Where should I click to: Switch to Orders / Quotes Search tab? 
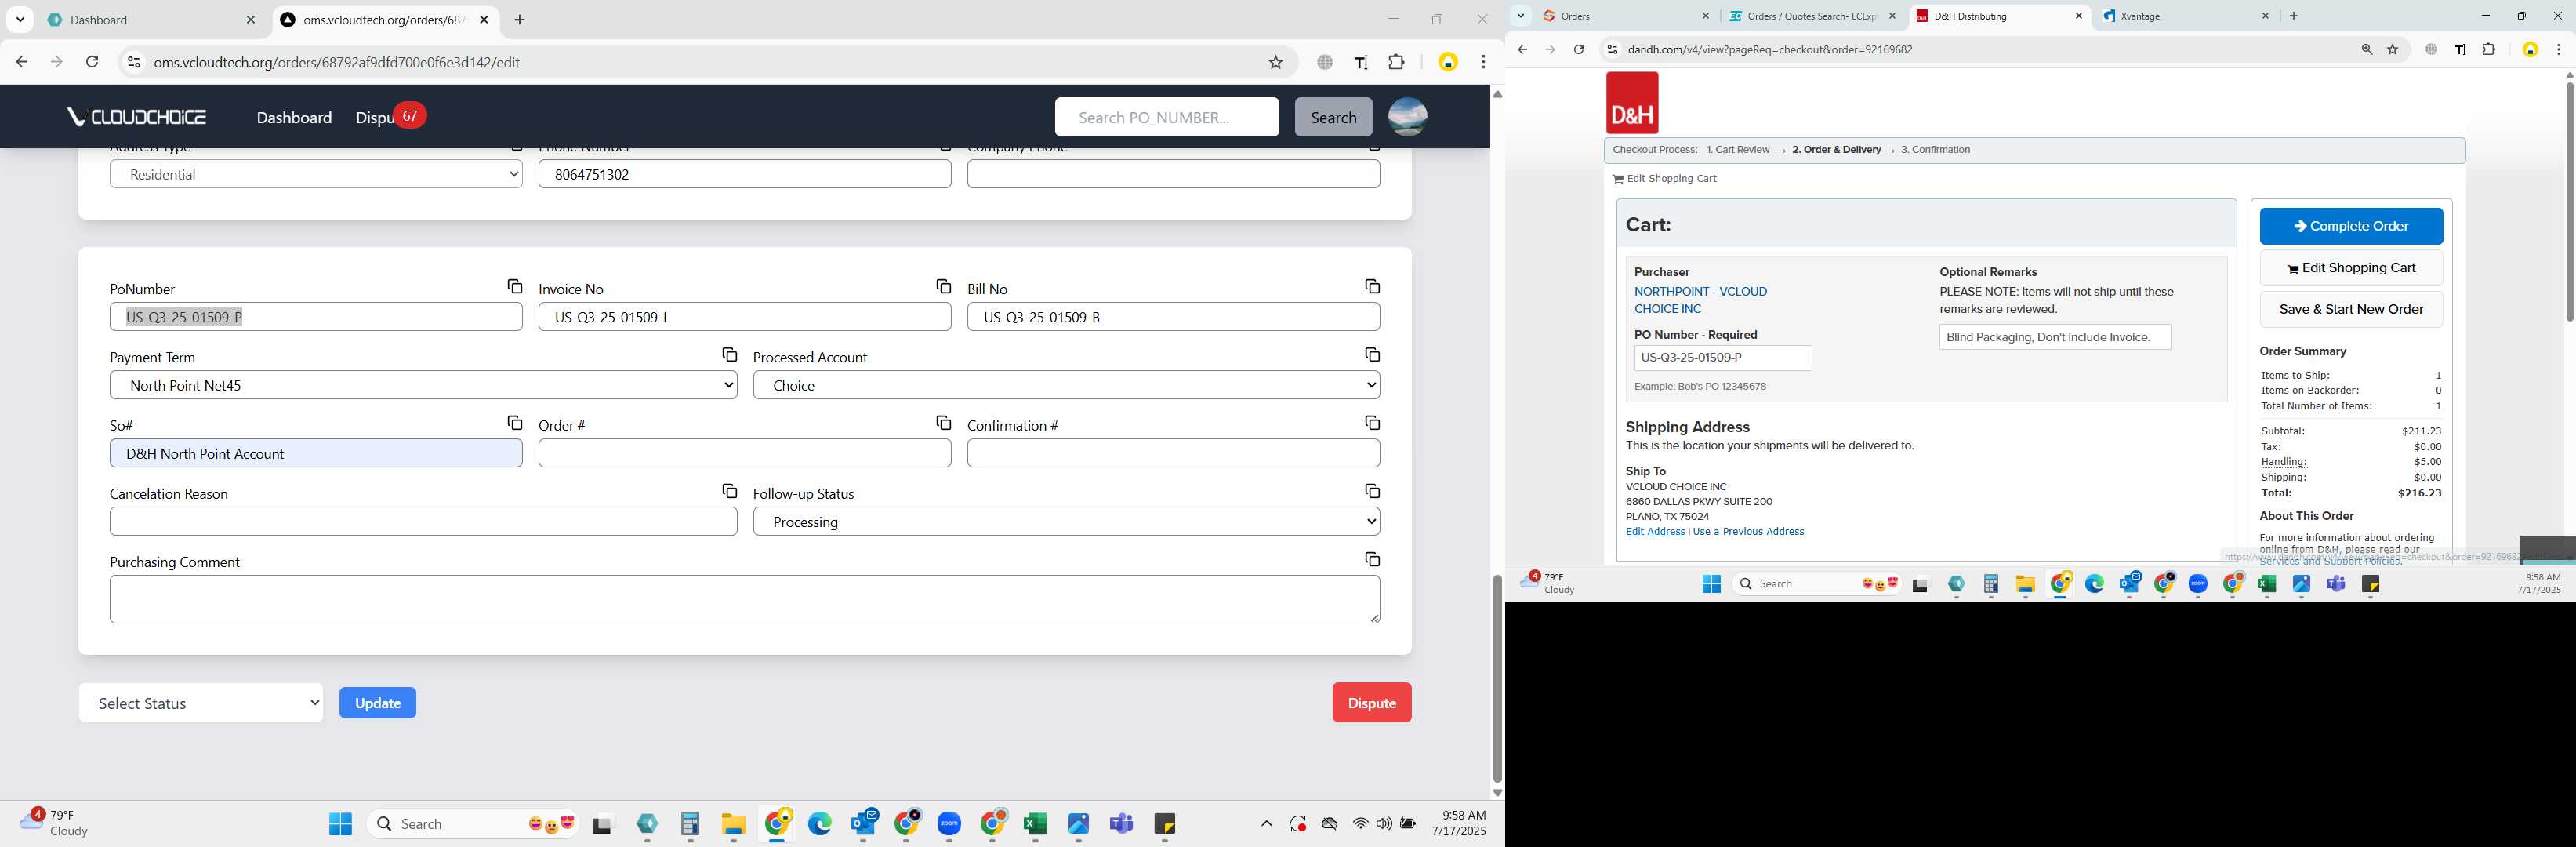(1812, 16)
